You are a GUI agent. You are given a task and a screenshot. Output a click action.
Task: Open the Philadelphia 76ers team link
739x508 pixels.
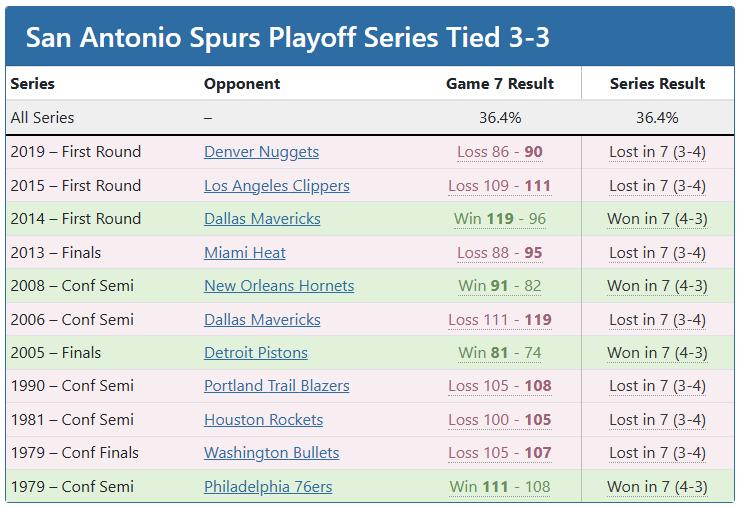[x=268, y=486]
